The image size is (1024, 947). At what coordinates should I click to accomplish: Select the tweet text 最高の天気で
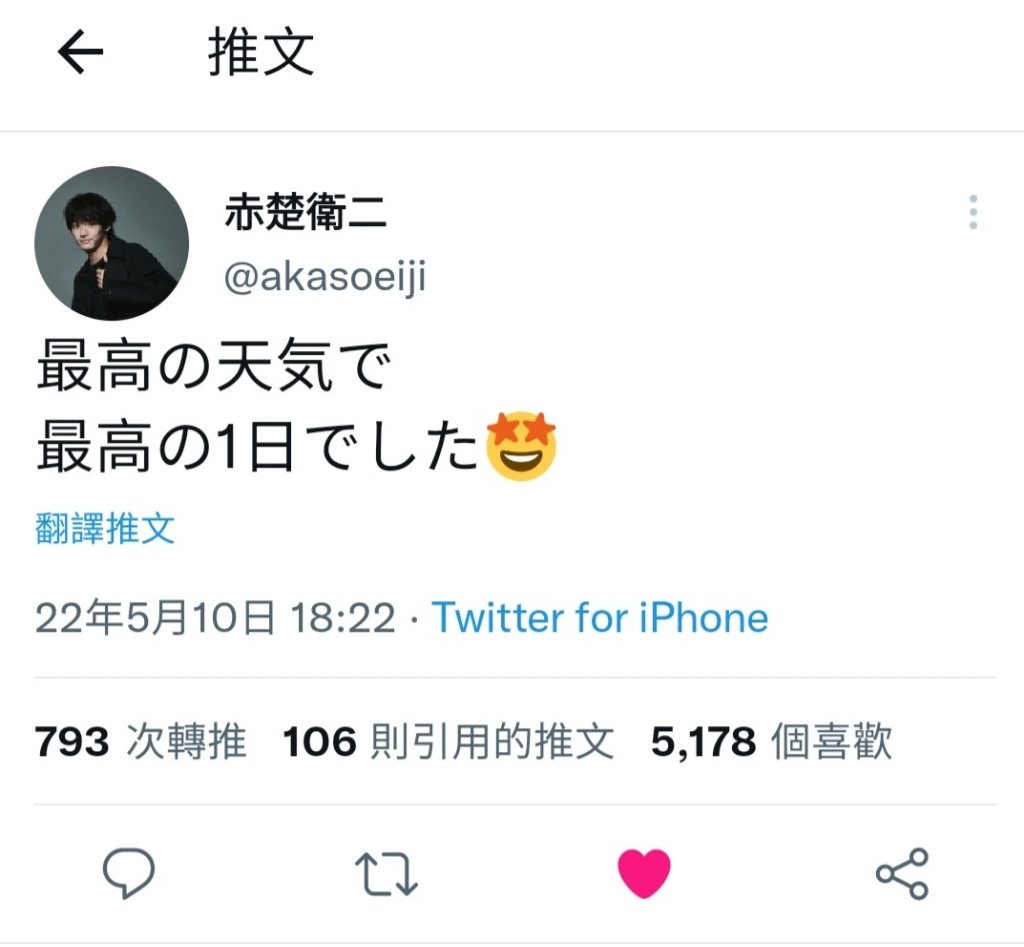[214, 366]
